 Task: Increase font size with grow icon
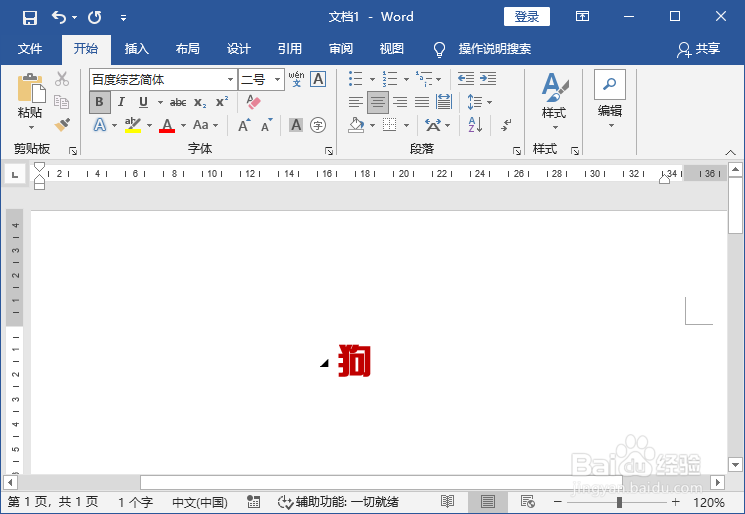click(244, 125)
